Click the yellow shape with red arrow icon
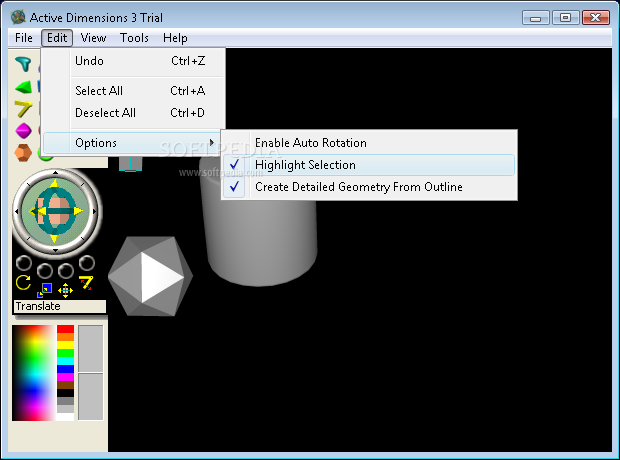620x460 pixels. 86,282
